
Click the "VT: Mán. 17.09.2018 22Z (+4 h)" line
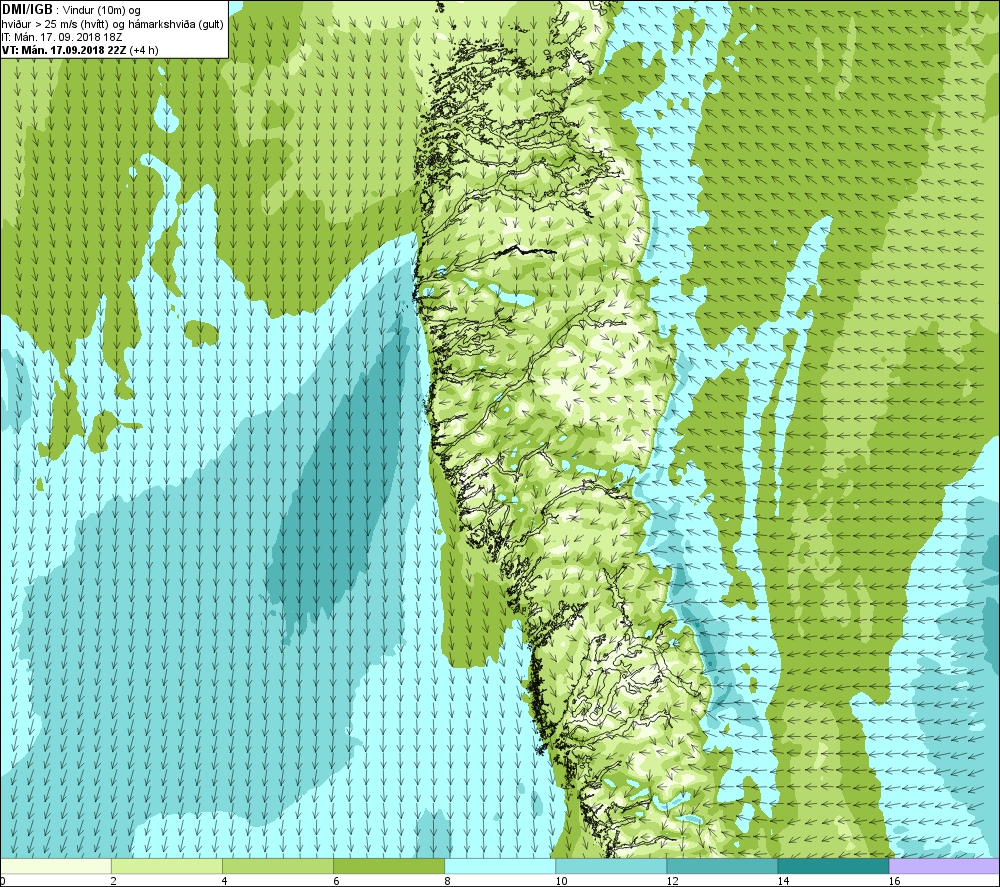pos(80,50)
